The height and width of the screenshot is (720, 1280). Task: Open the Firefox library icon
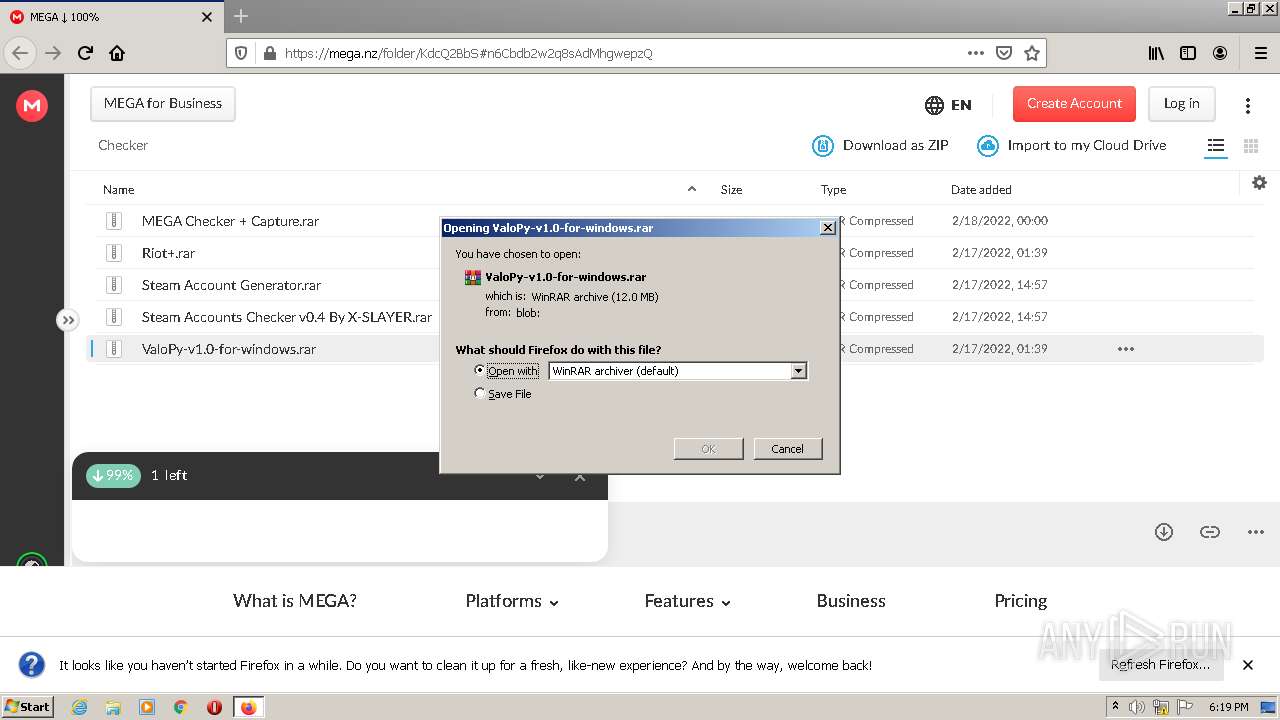[1156, 53]
